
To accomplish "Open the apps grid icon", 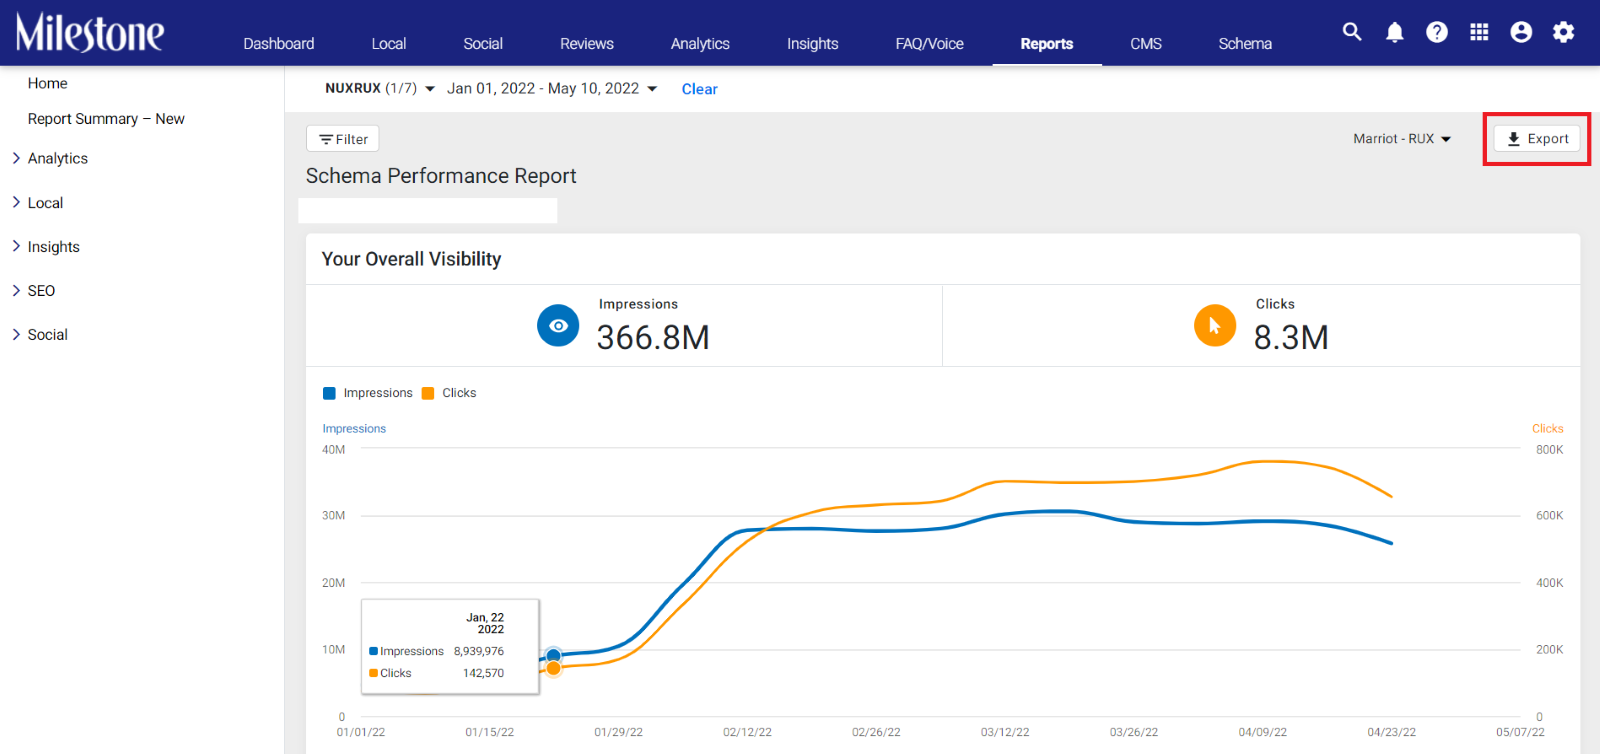I will (x=1479, y=32).
